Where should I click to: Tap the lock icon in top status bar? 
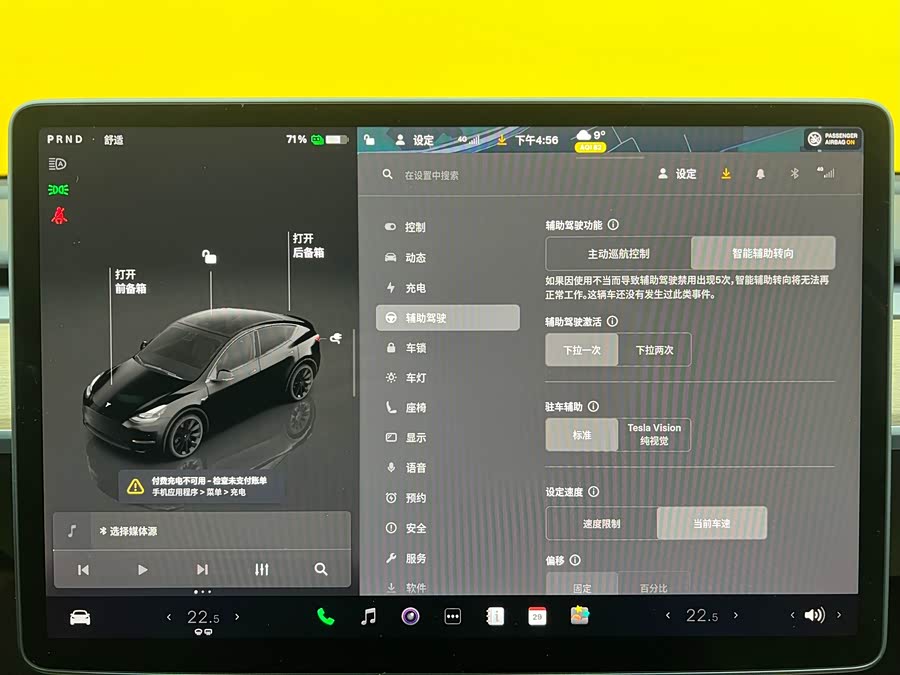[370, 139]
